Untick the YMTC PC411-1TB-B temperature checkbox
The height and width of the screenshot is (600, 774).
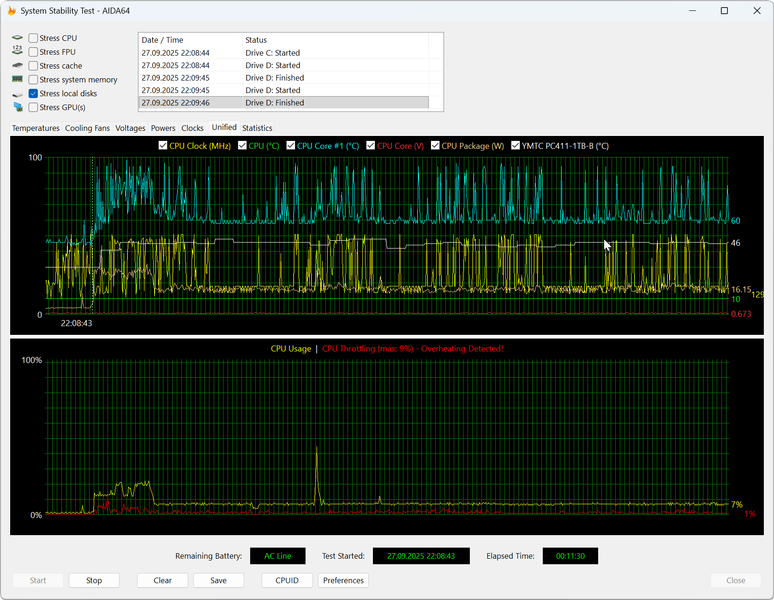(516, 146)
